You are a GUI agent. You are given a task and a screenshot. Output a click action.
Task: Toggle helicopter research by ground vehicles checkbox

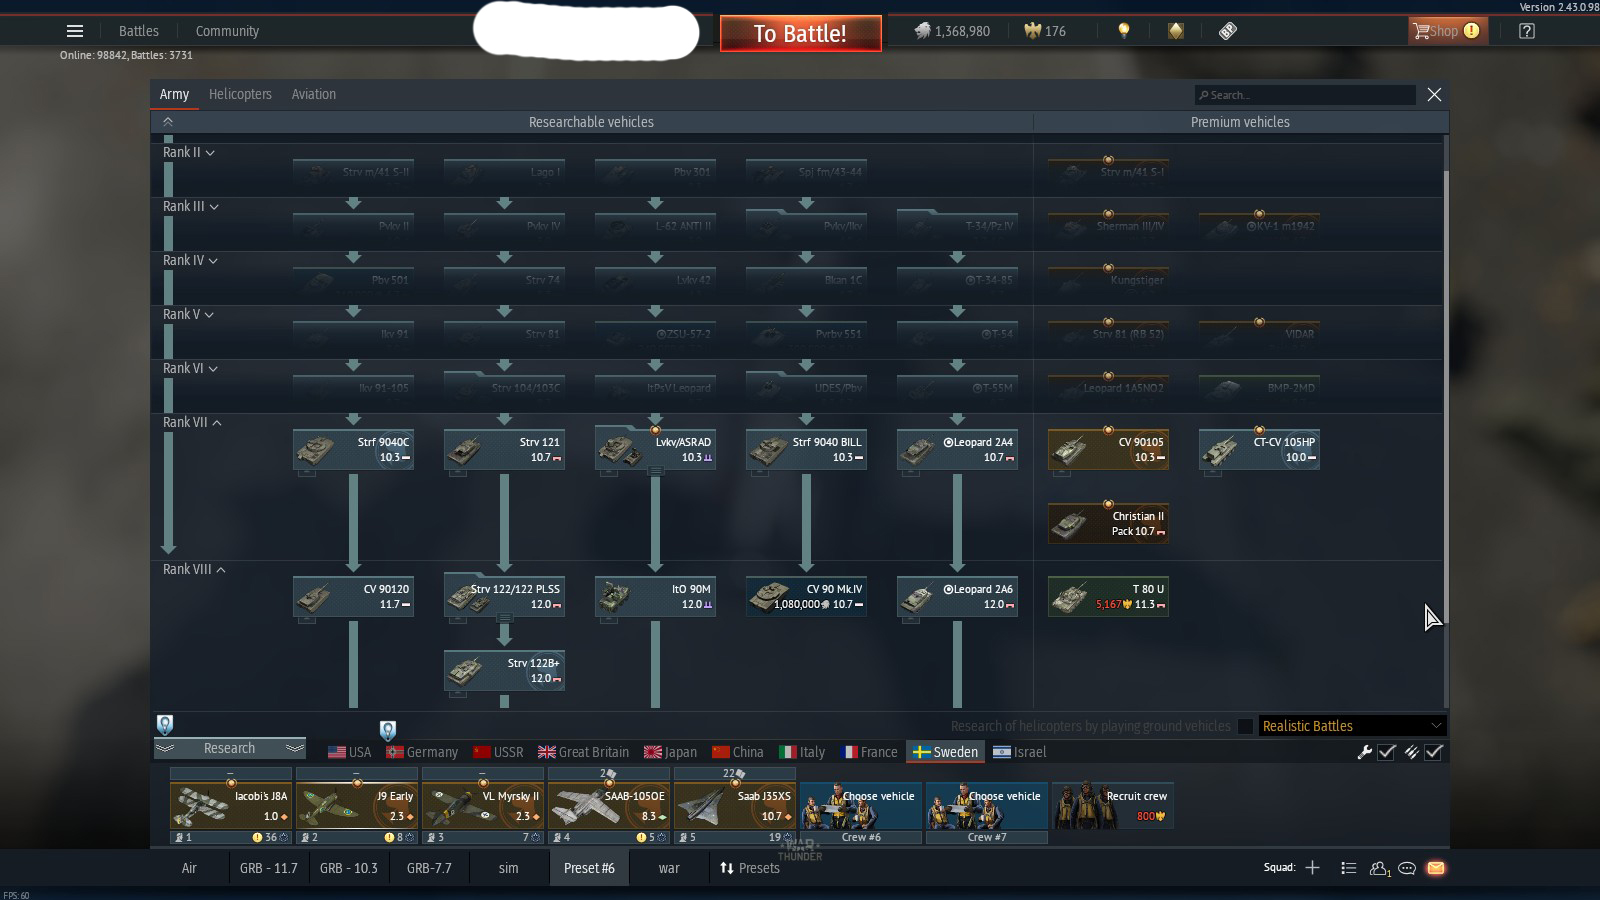pos(1245,726)
